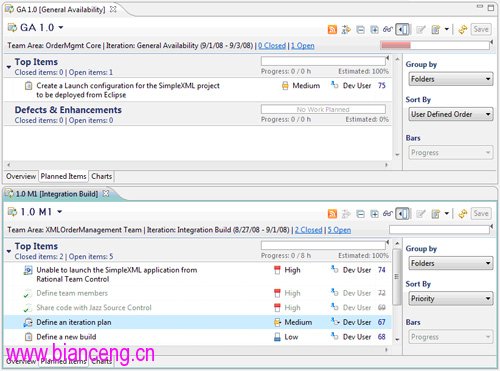Click defect icon beside Unable to launch SimpleXML
500x371 pixels.
tap(28, 270)
